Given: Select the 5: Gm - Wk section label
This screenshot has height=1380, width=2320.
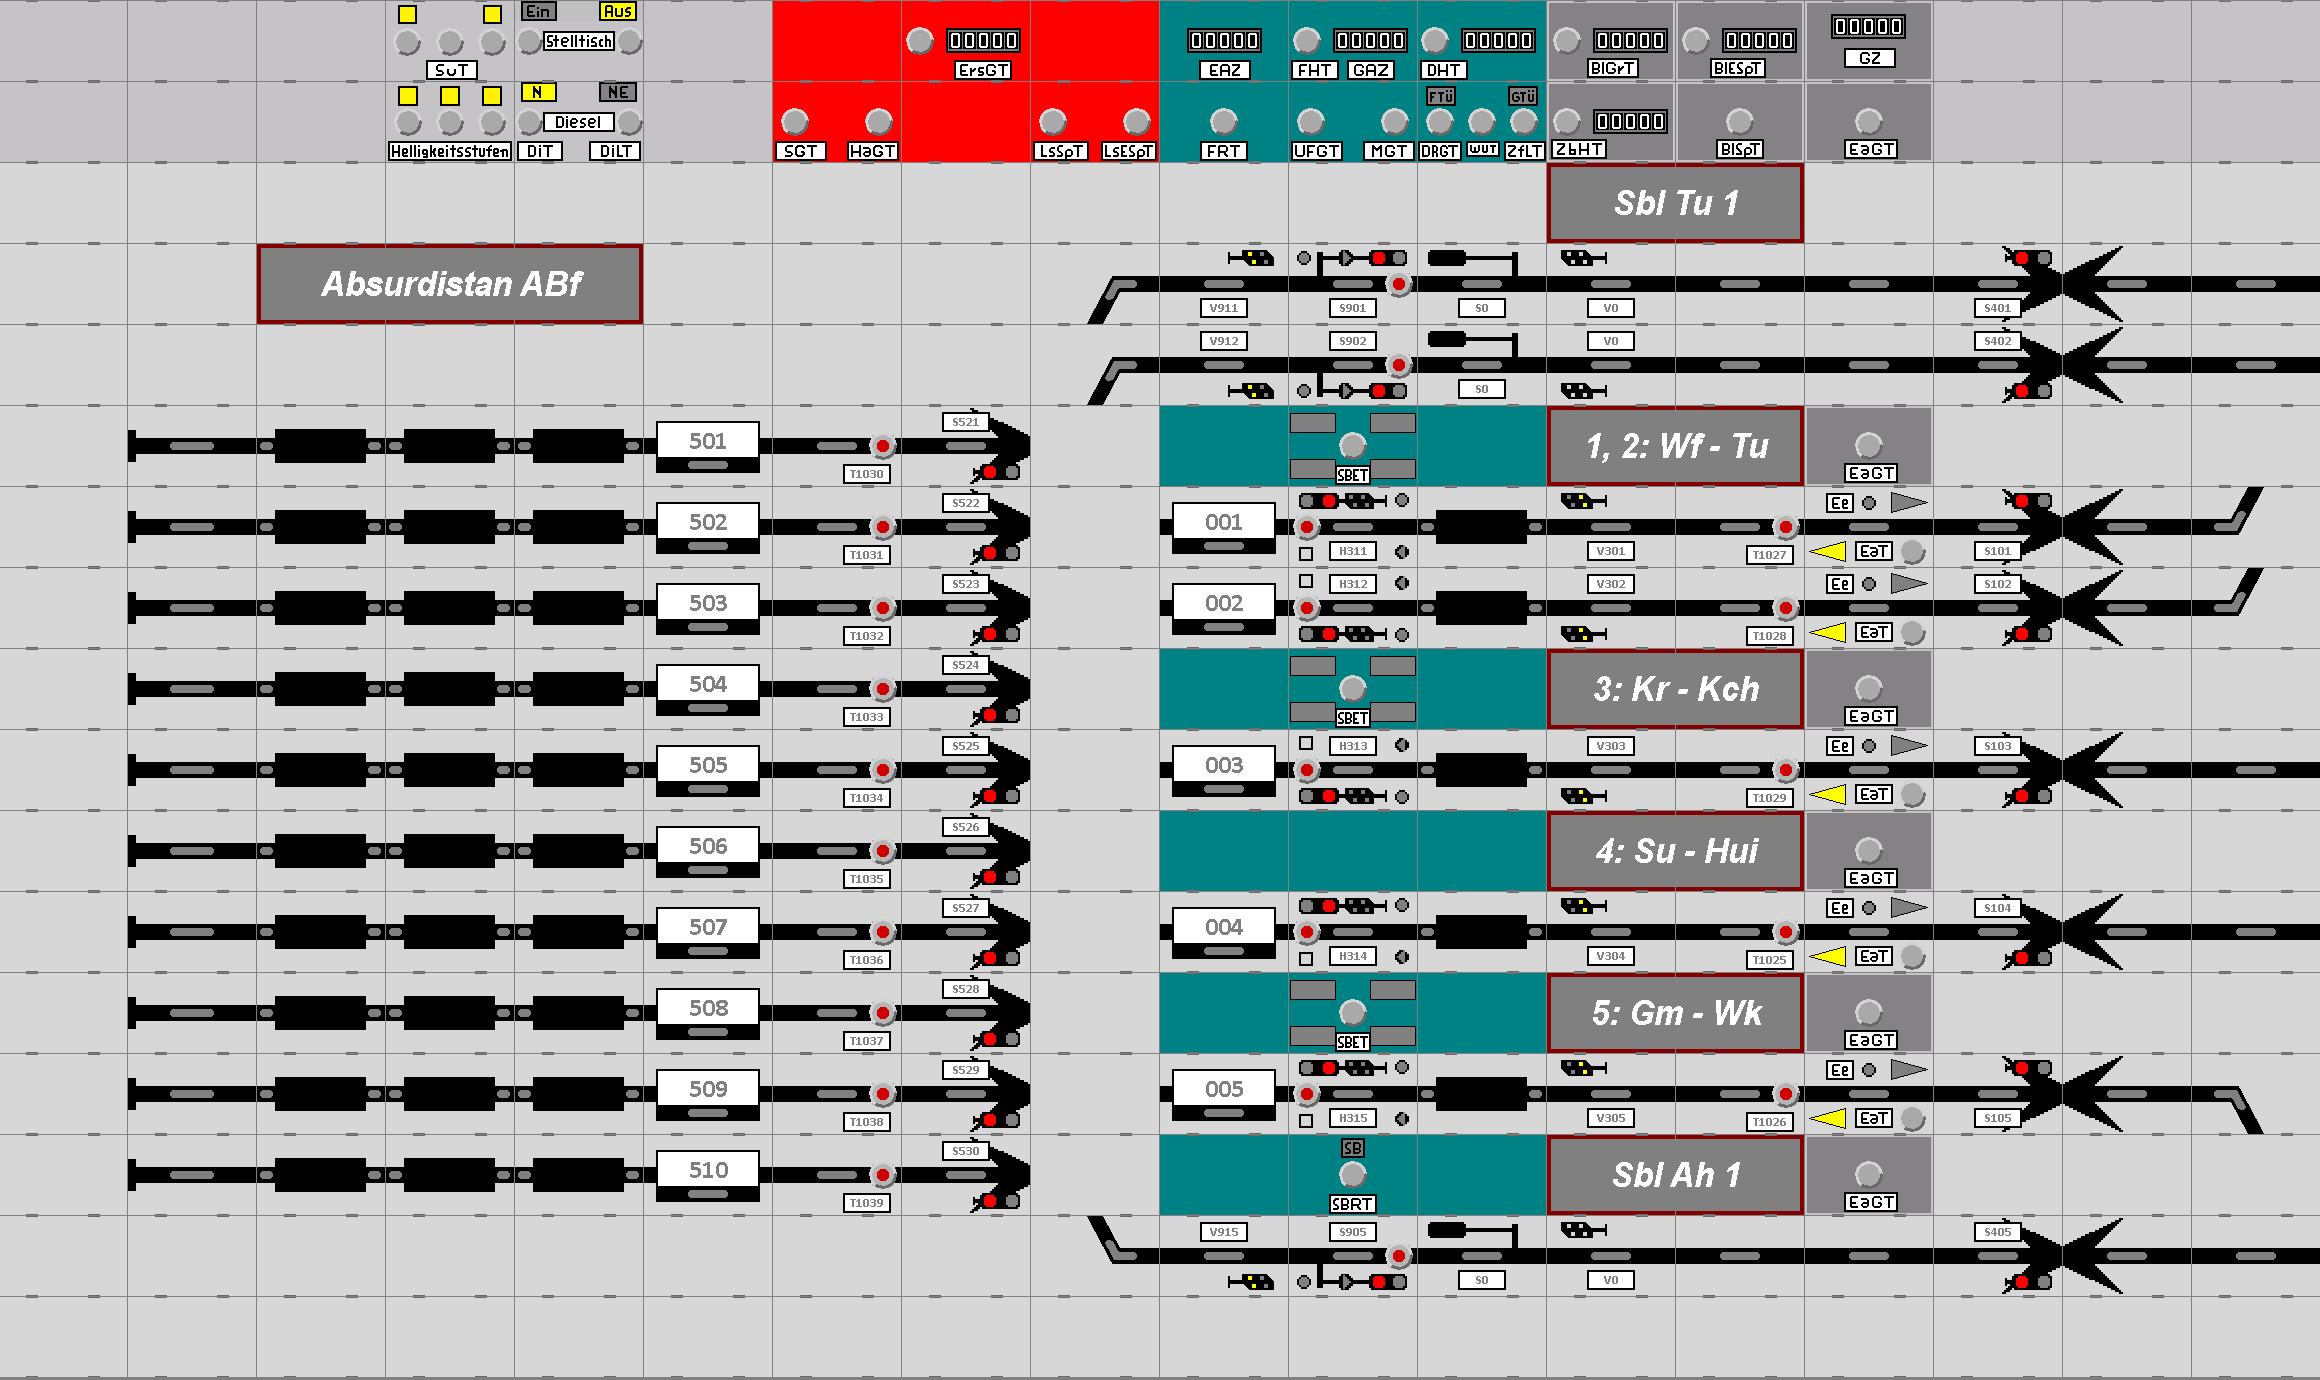Looking at the screenshot, I should [1675, 1013].
